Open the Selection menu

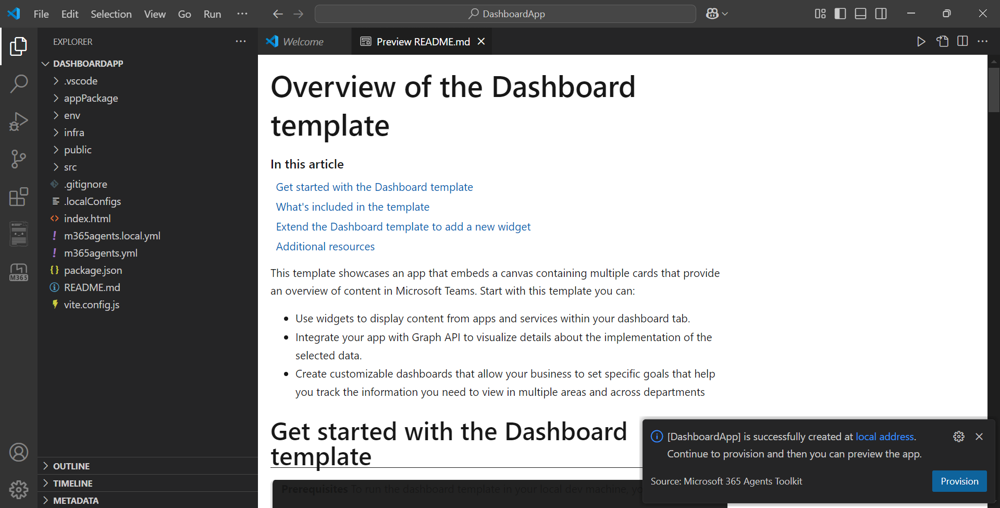click(111, 13)
